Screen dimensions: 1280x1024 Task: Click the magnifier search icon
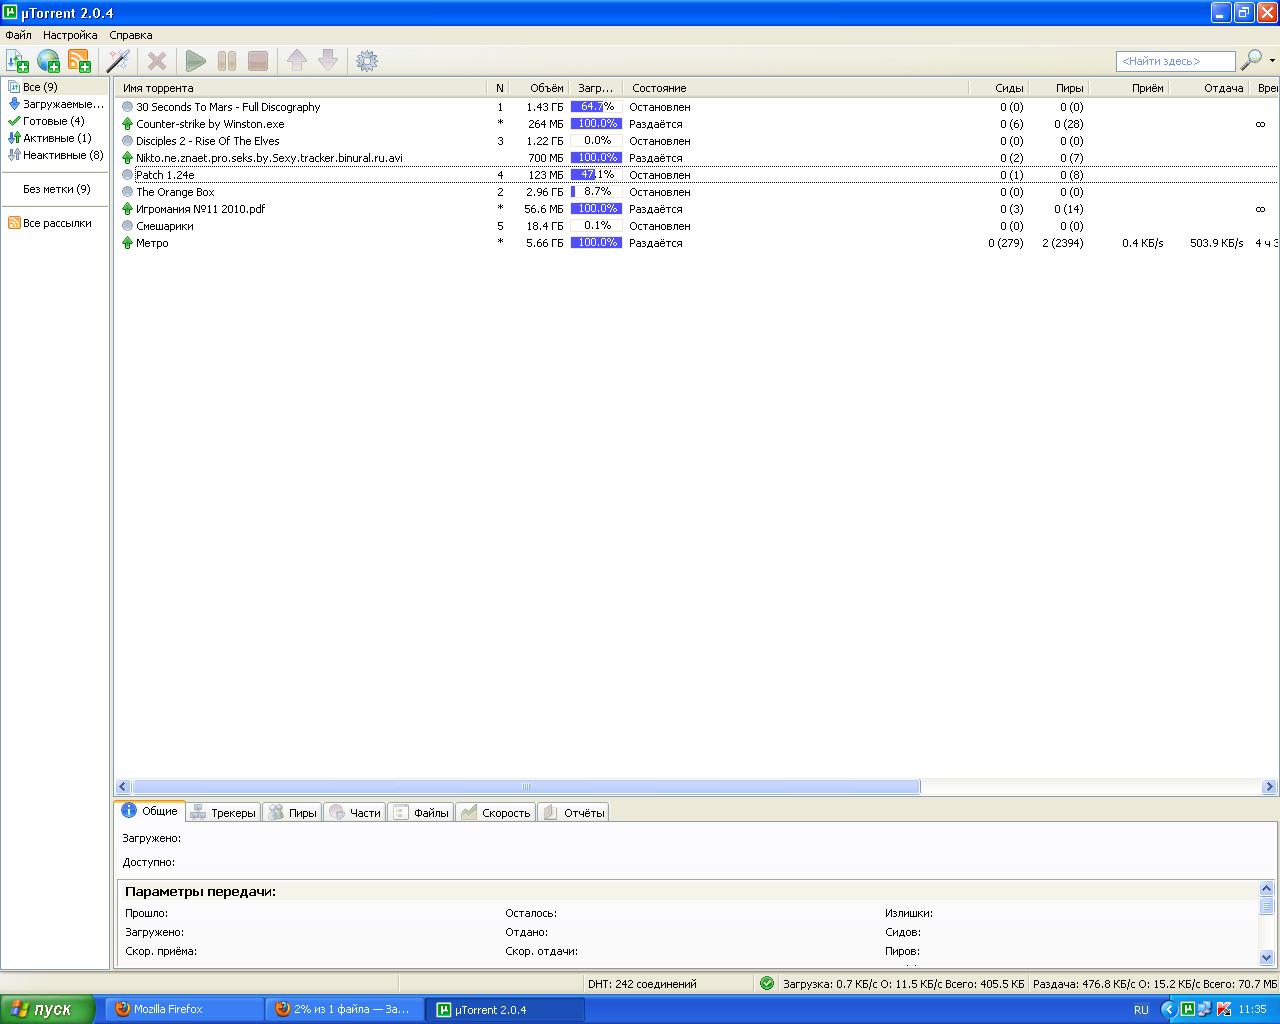pyautogui.click(x=1250, y=61)
